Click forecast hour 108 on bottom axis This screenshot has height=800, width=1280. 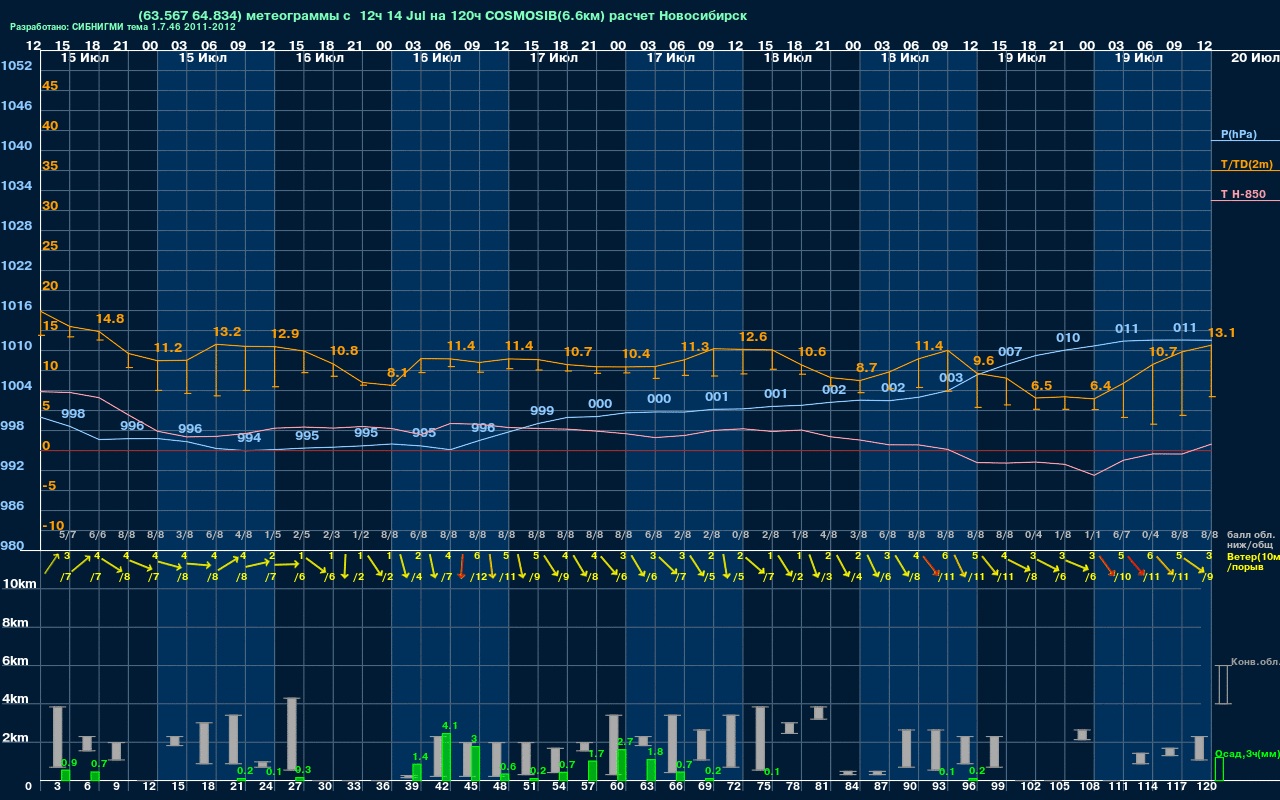tap(1088, 788)
